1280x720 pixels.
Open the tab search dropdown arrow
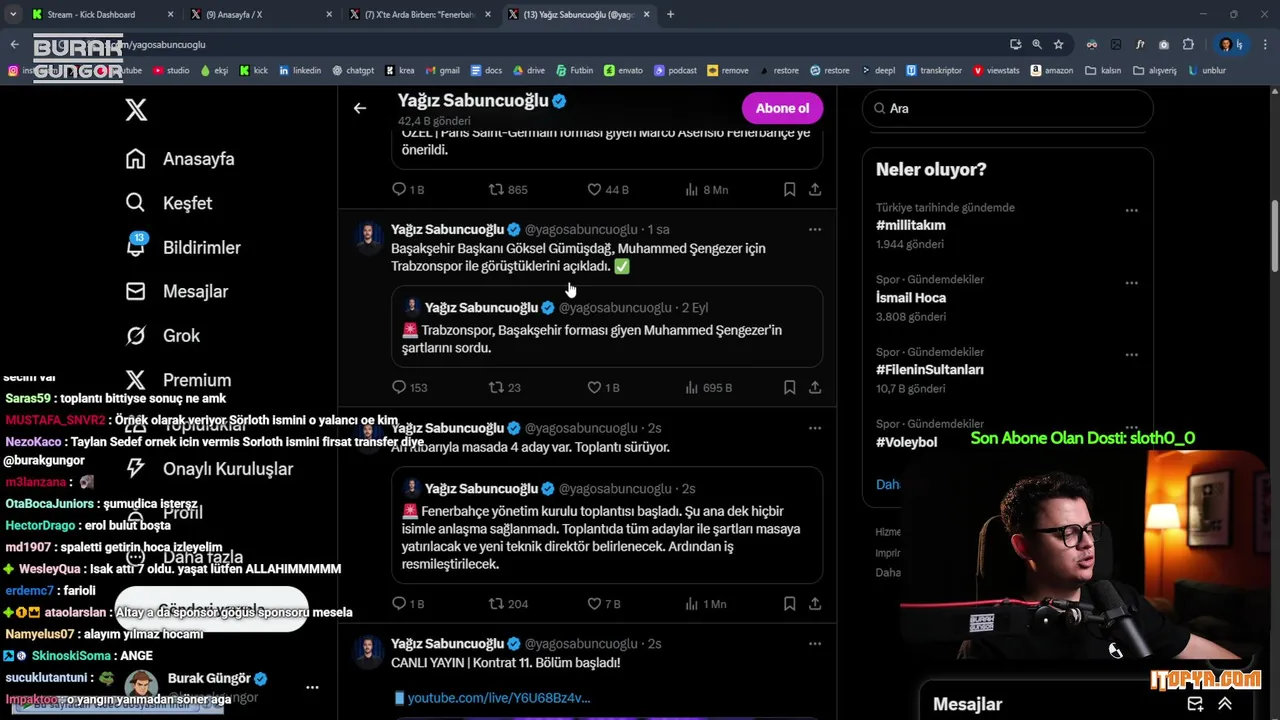(x=13, y=14)
